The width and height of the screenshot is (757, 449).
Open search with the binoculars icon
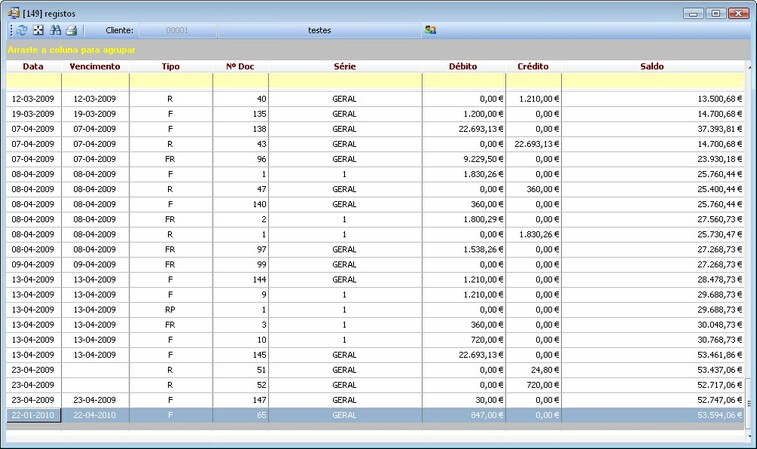pyautogui.click(x=55, y=30)
